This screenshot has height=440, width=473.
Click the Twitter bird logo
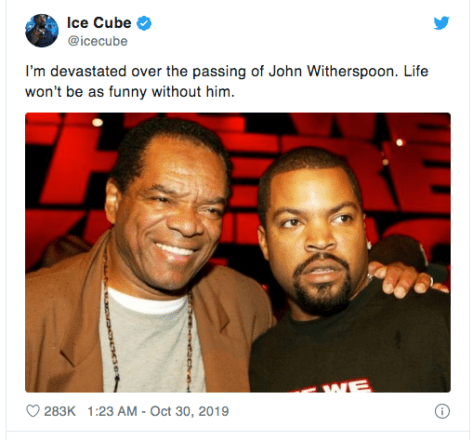[441, 23]
